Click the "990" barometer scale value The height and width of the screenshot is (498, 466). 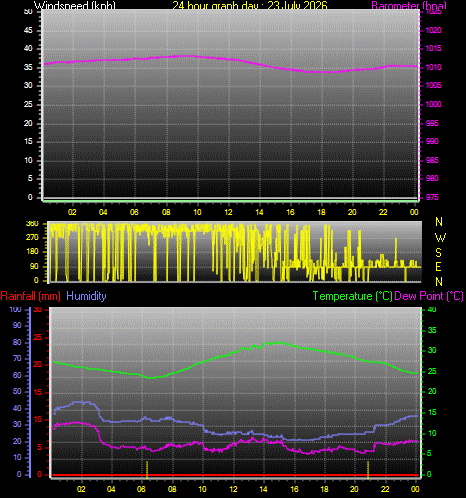(x=432, y=141)
